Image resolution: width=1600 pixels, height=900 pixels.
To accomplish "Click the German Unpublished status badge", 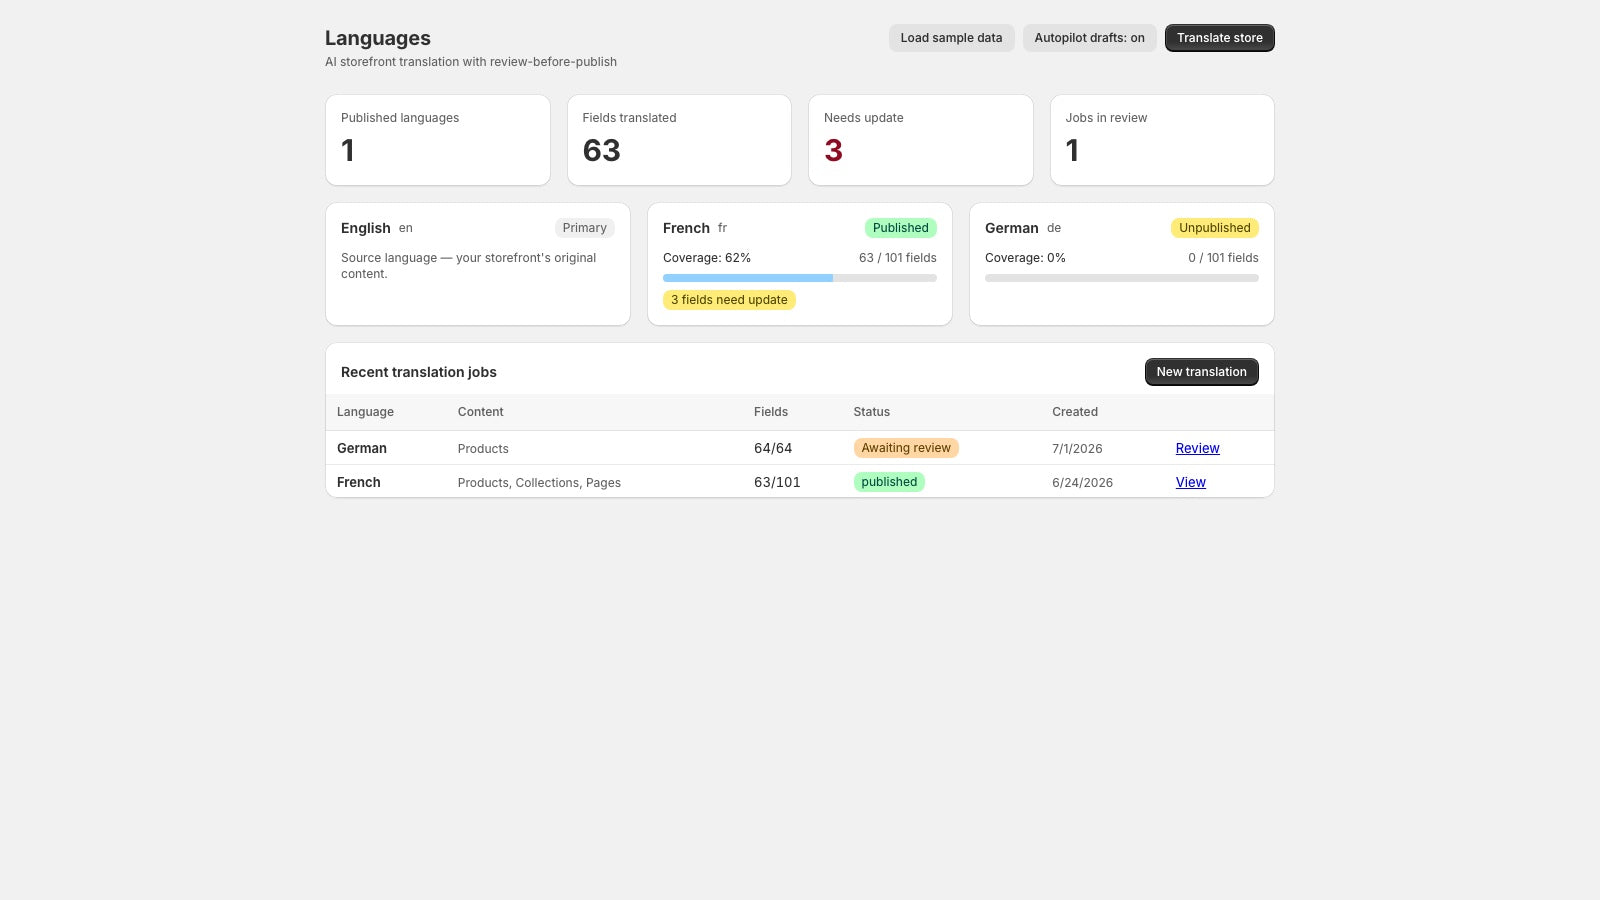I will pyautogui.click(x=1214, y=228).
